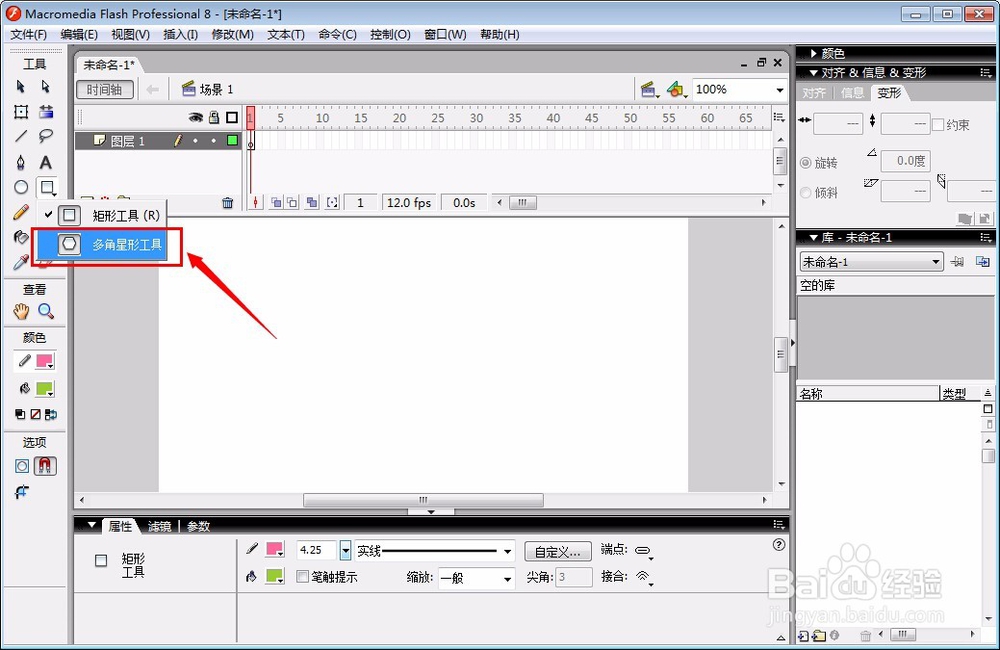The width and height of the screenshot is (1000, 650).
Task: Open the 窗口(W) menu
Action: tap(445, 34)
